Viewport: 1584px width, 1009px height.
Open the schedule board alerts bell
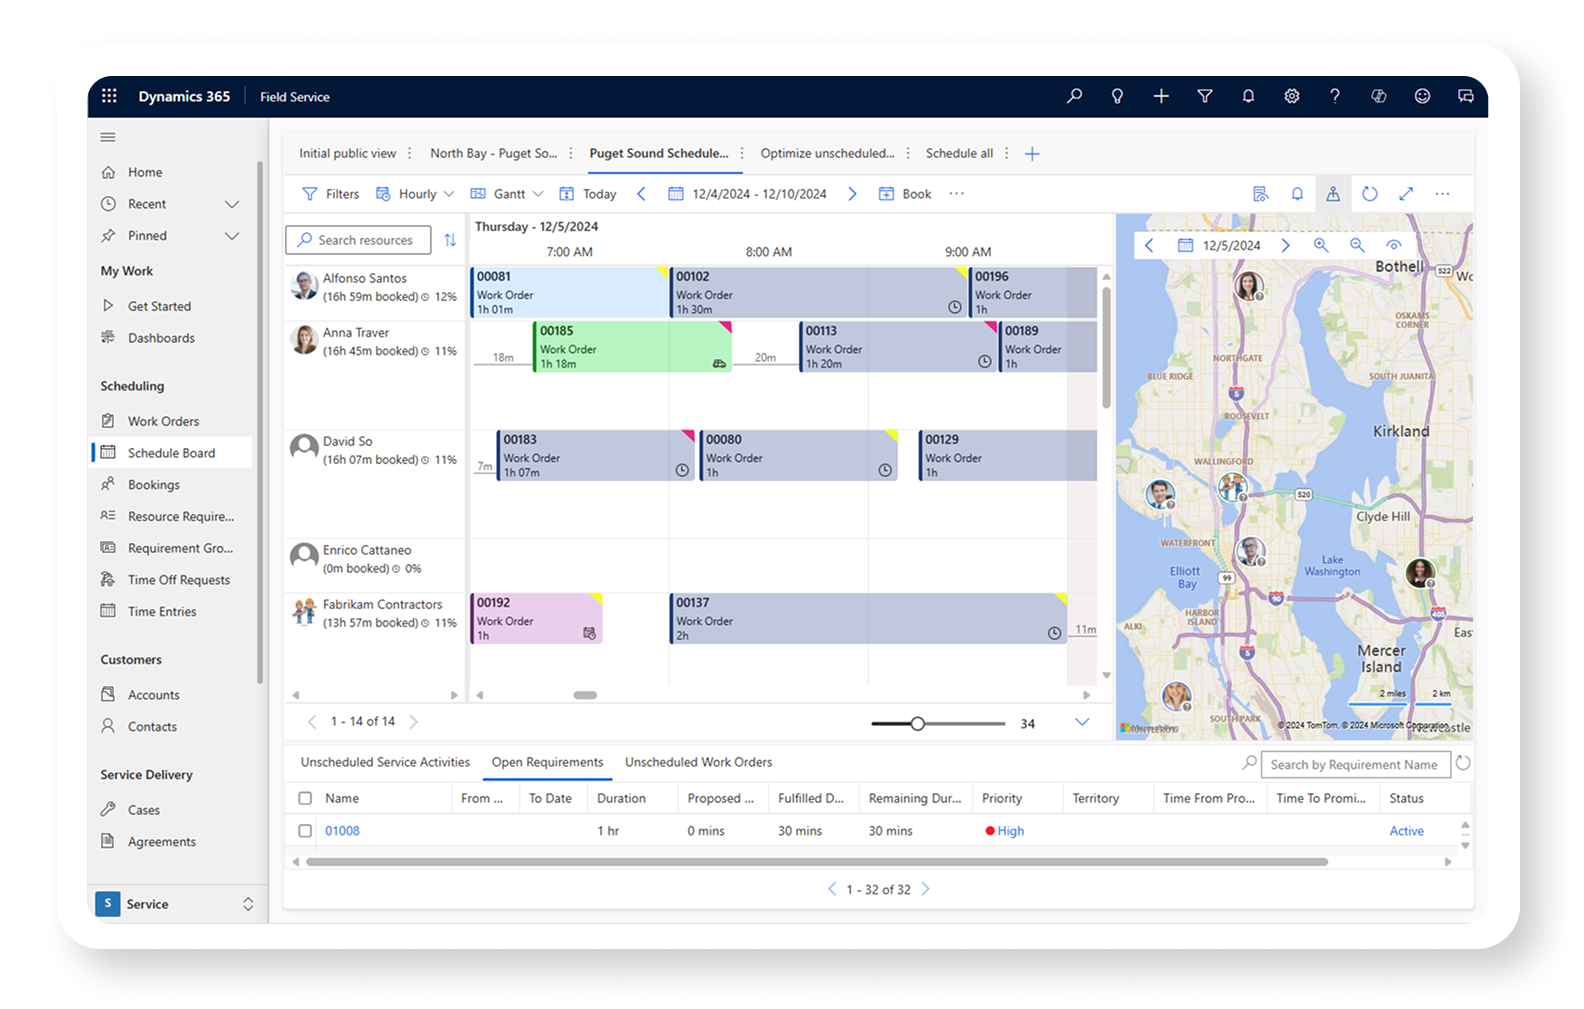pos(1297,194)
